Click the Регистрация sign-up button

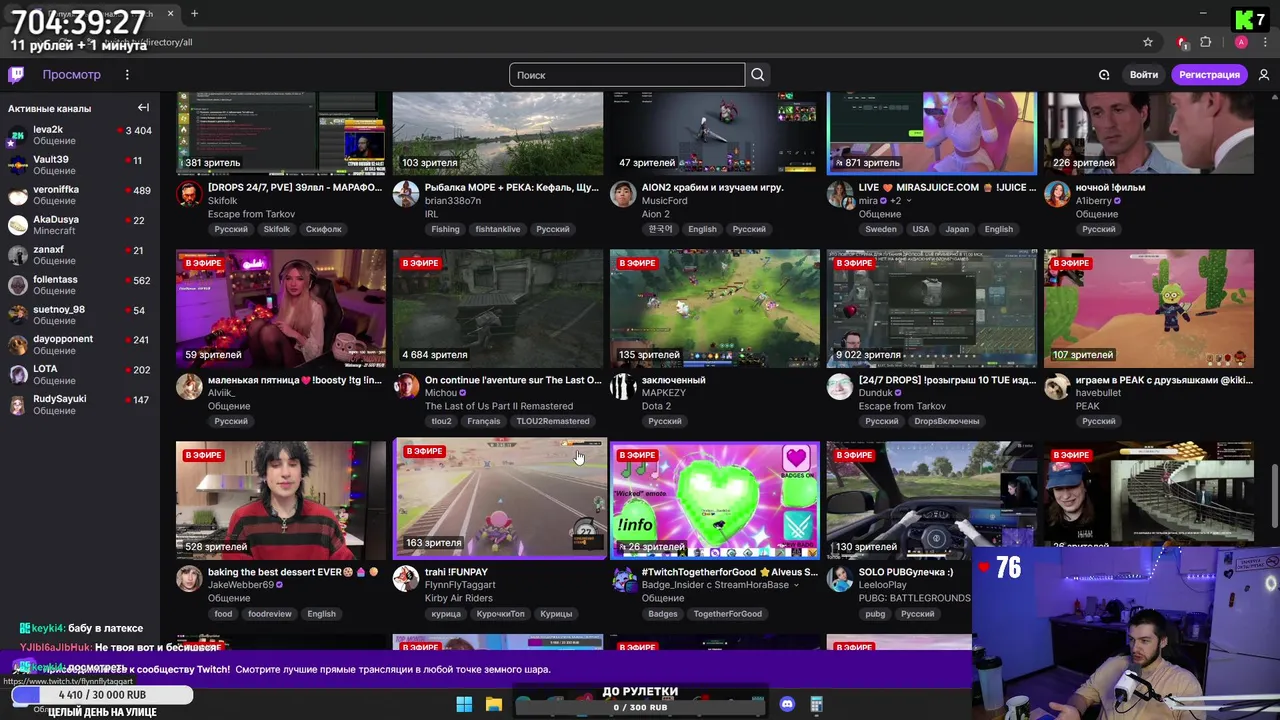1209,75
